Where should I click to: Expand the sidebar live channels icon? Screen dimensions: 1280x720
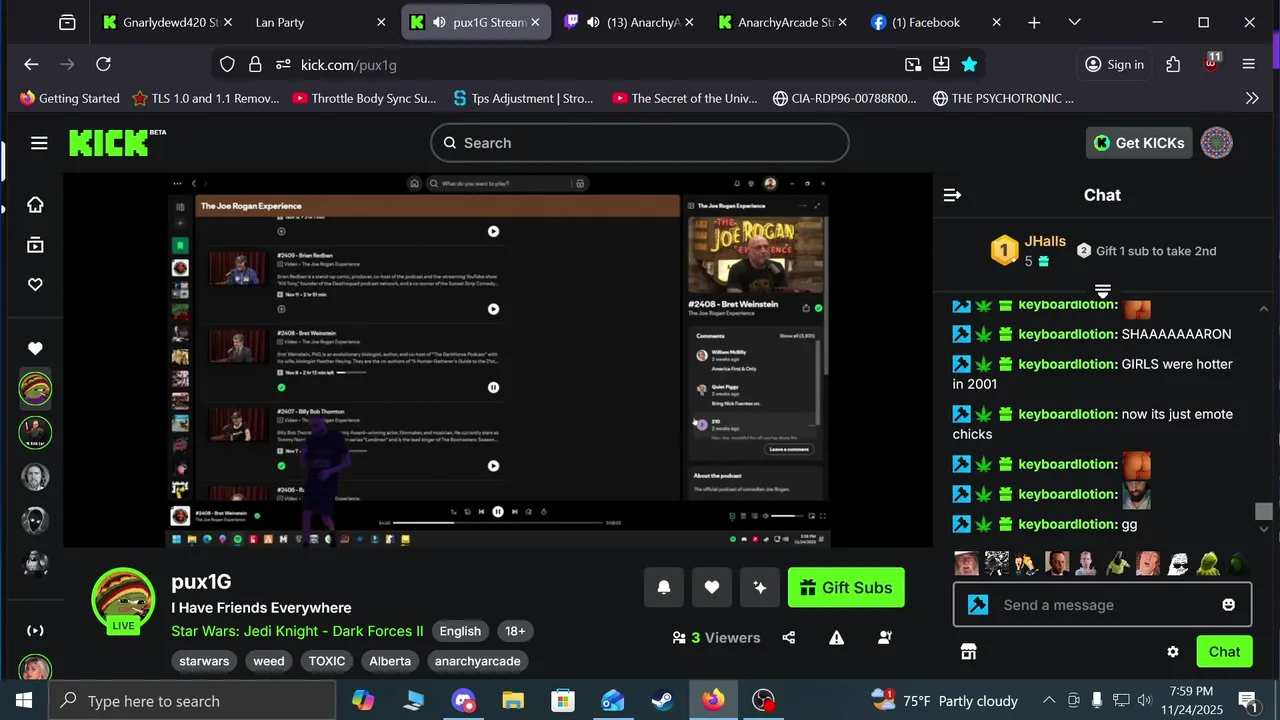(35, 630)
